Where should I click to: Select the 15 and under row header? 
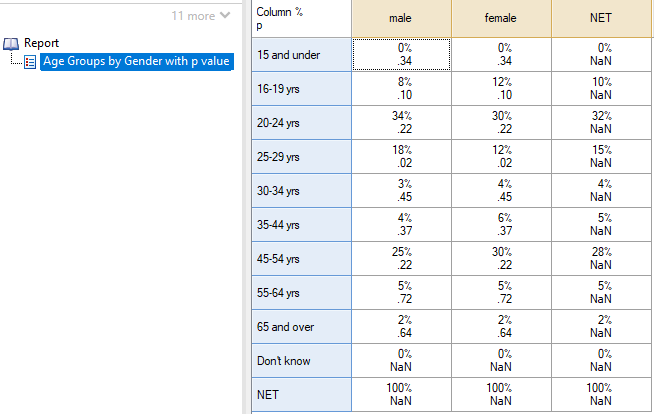pyautogui.click(x=302, y=55)
